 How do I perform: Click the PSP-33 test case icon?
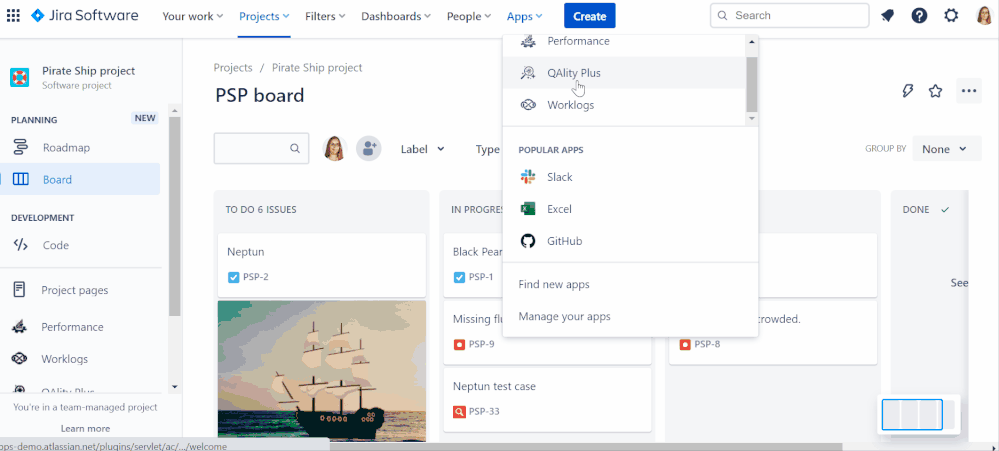tap(459, 412)
